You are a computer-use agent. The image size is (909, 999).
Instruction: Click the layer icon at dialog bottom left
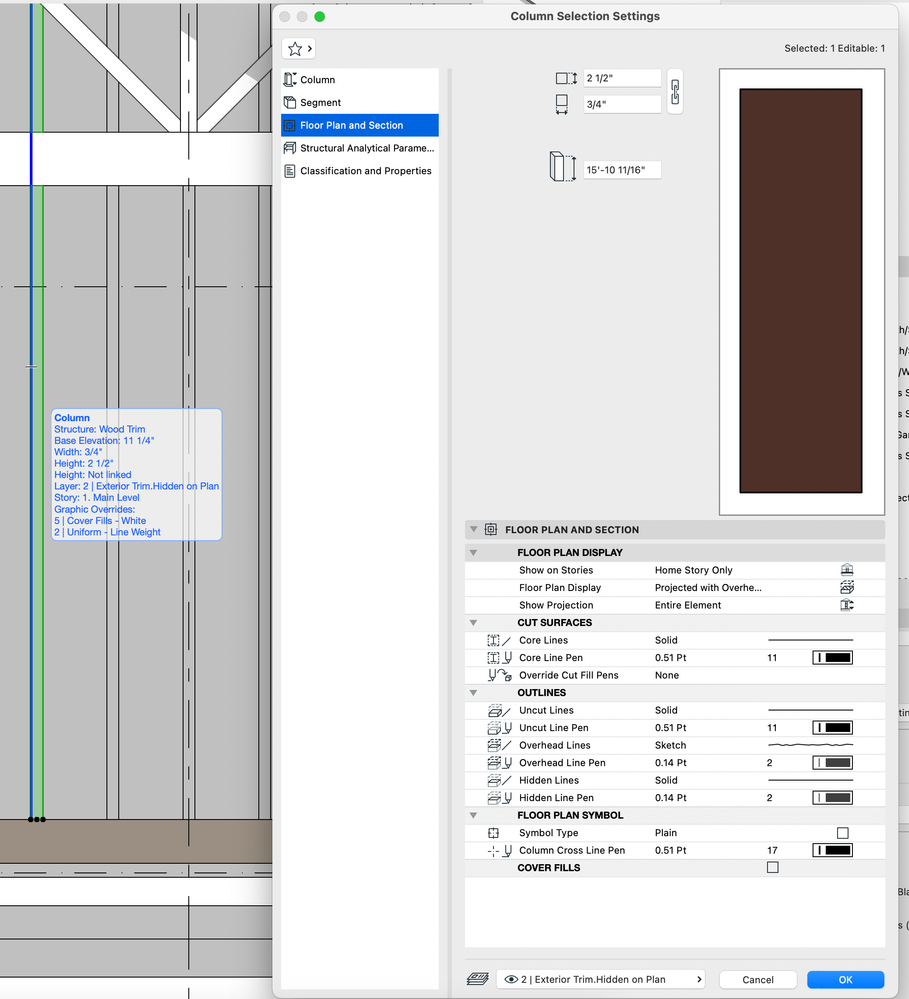click(x=477, y=980)
